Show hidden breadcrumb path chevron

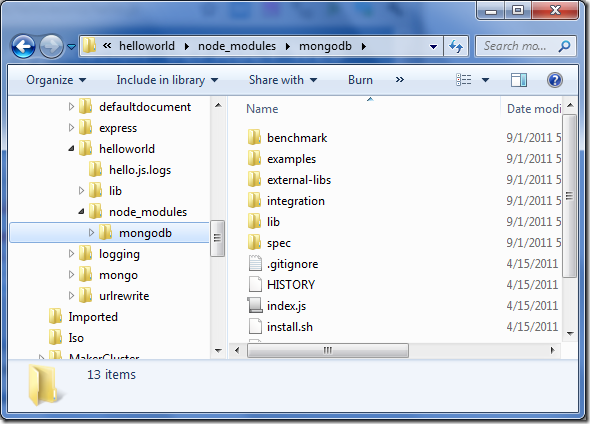click(x=107, y=46)
